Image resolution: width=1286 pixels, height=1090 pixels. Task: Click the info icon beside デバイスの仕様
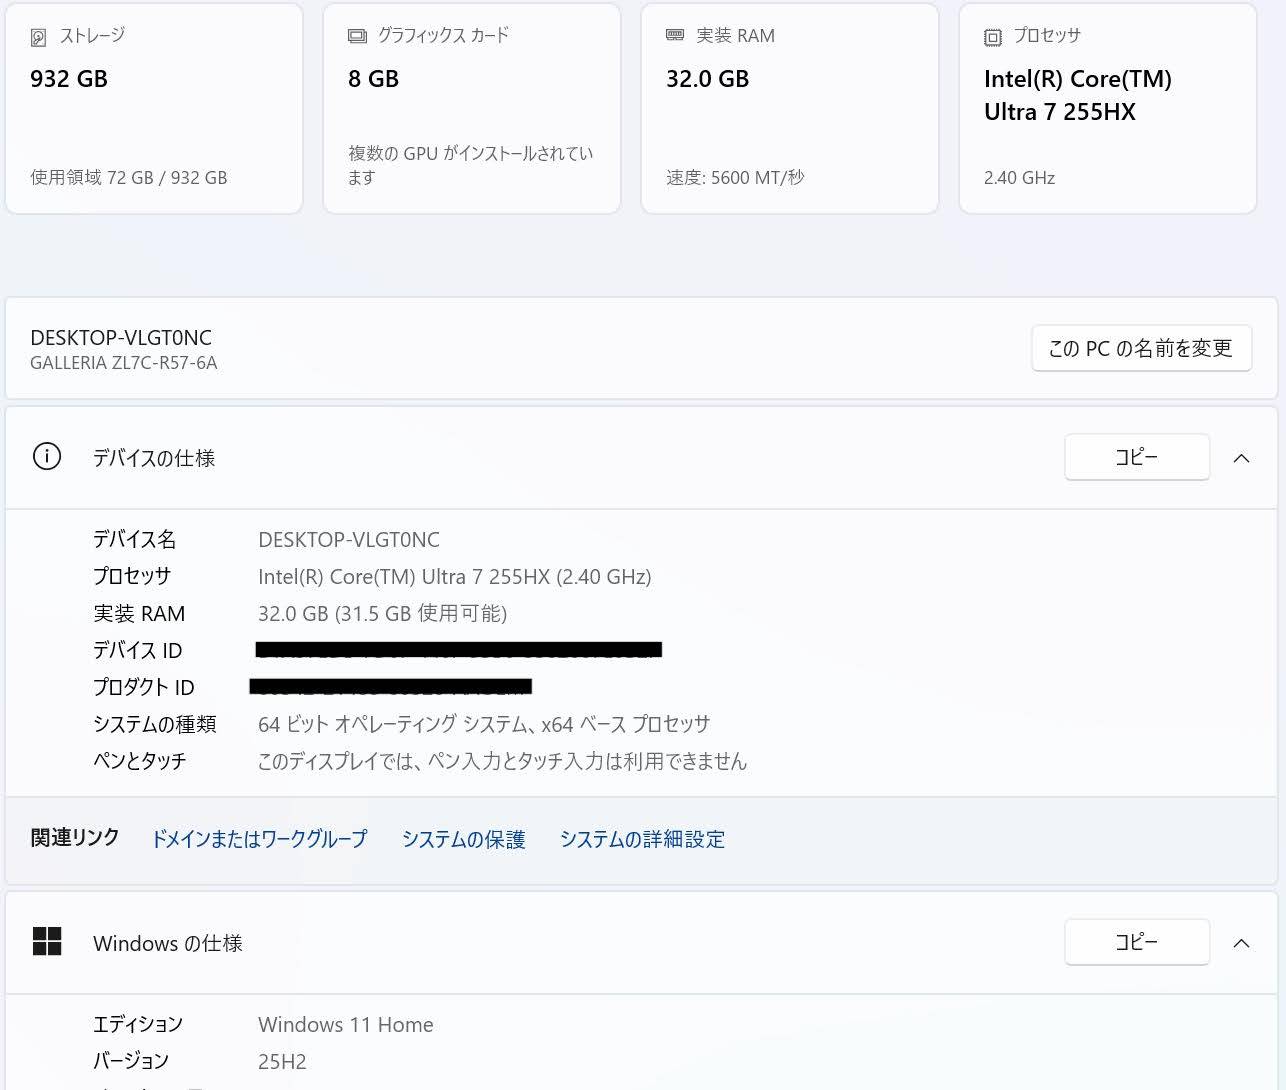(47, 457)
